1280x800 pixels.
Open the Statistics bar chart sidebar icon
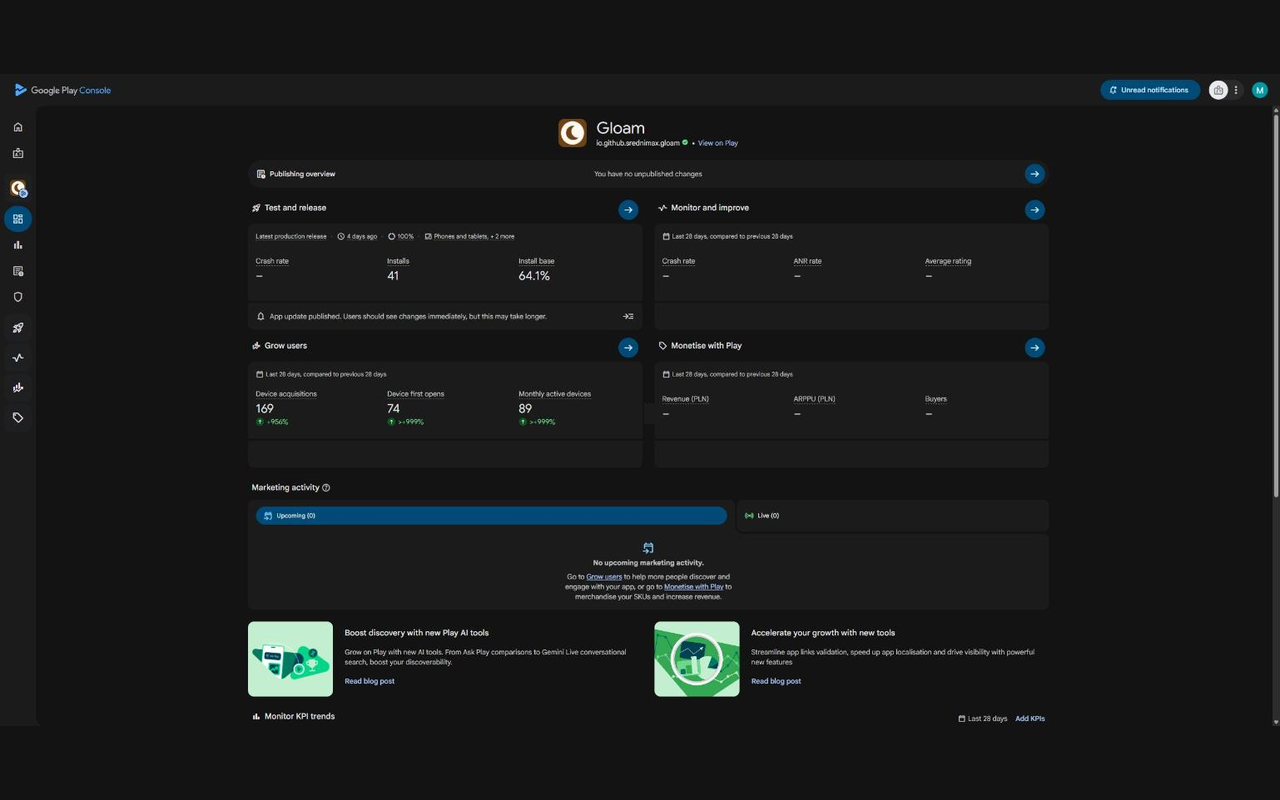coord(18,245)
